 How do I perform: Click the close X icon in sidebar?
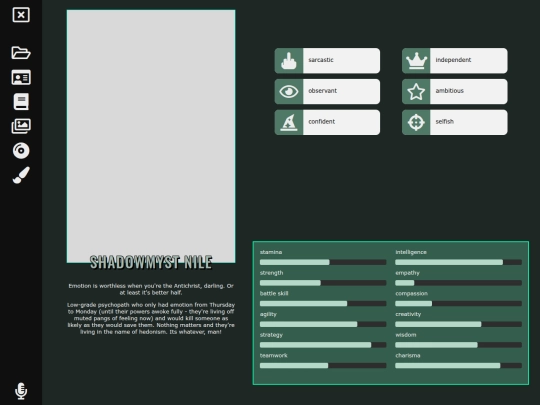click(x=21, y=15)
